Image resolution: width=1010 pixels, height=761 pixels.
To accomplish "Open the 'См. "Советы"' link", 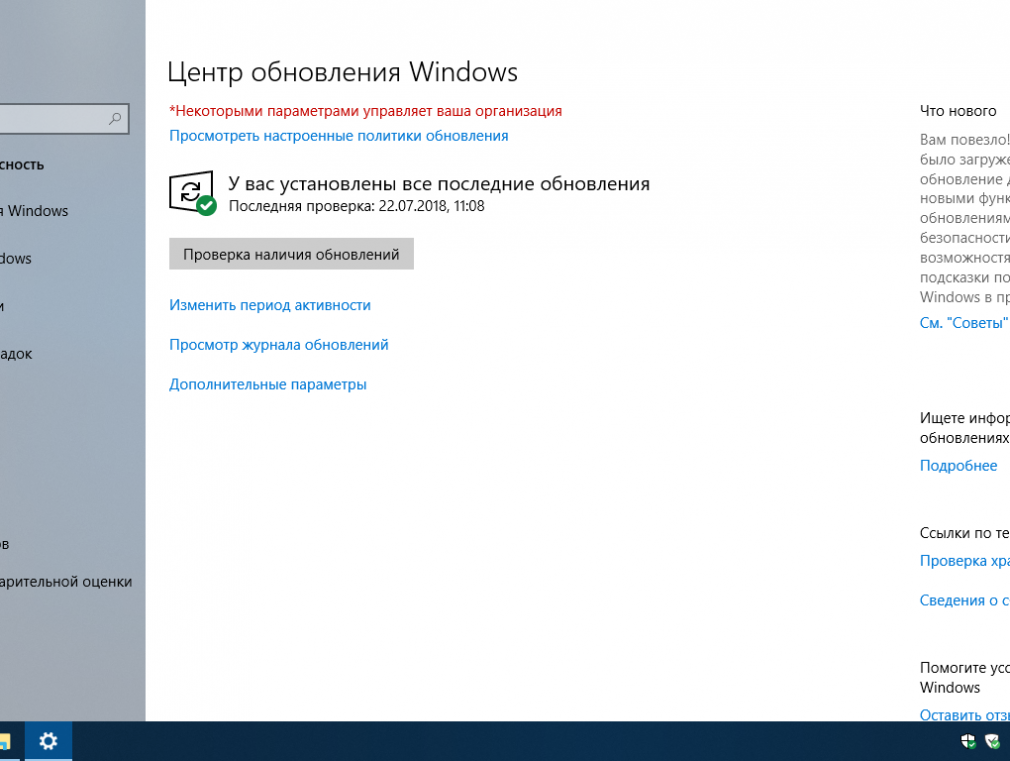I will click(x=964, y=323).
